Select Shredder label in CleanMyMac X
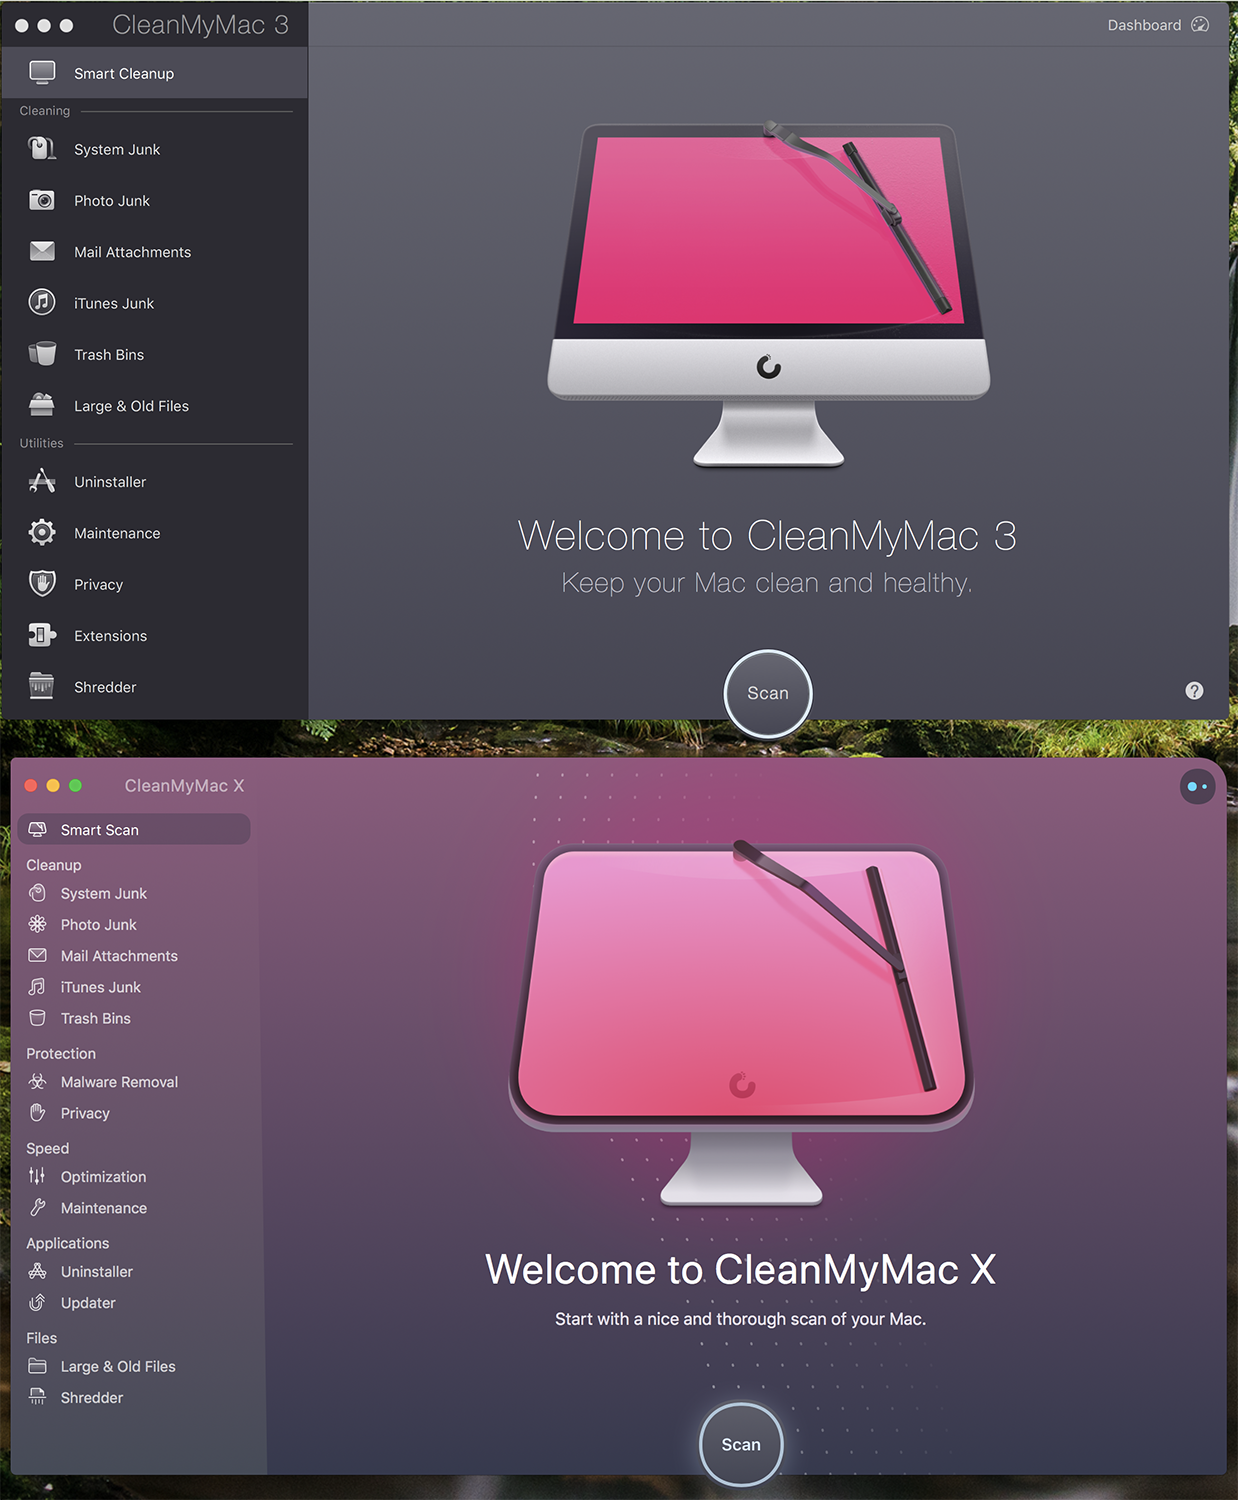This screenshot has width=1238, height=1500. (x=92, y=1398)
